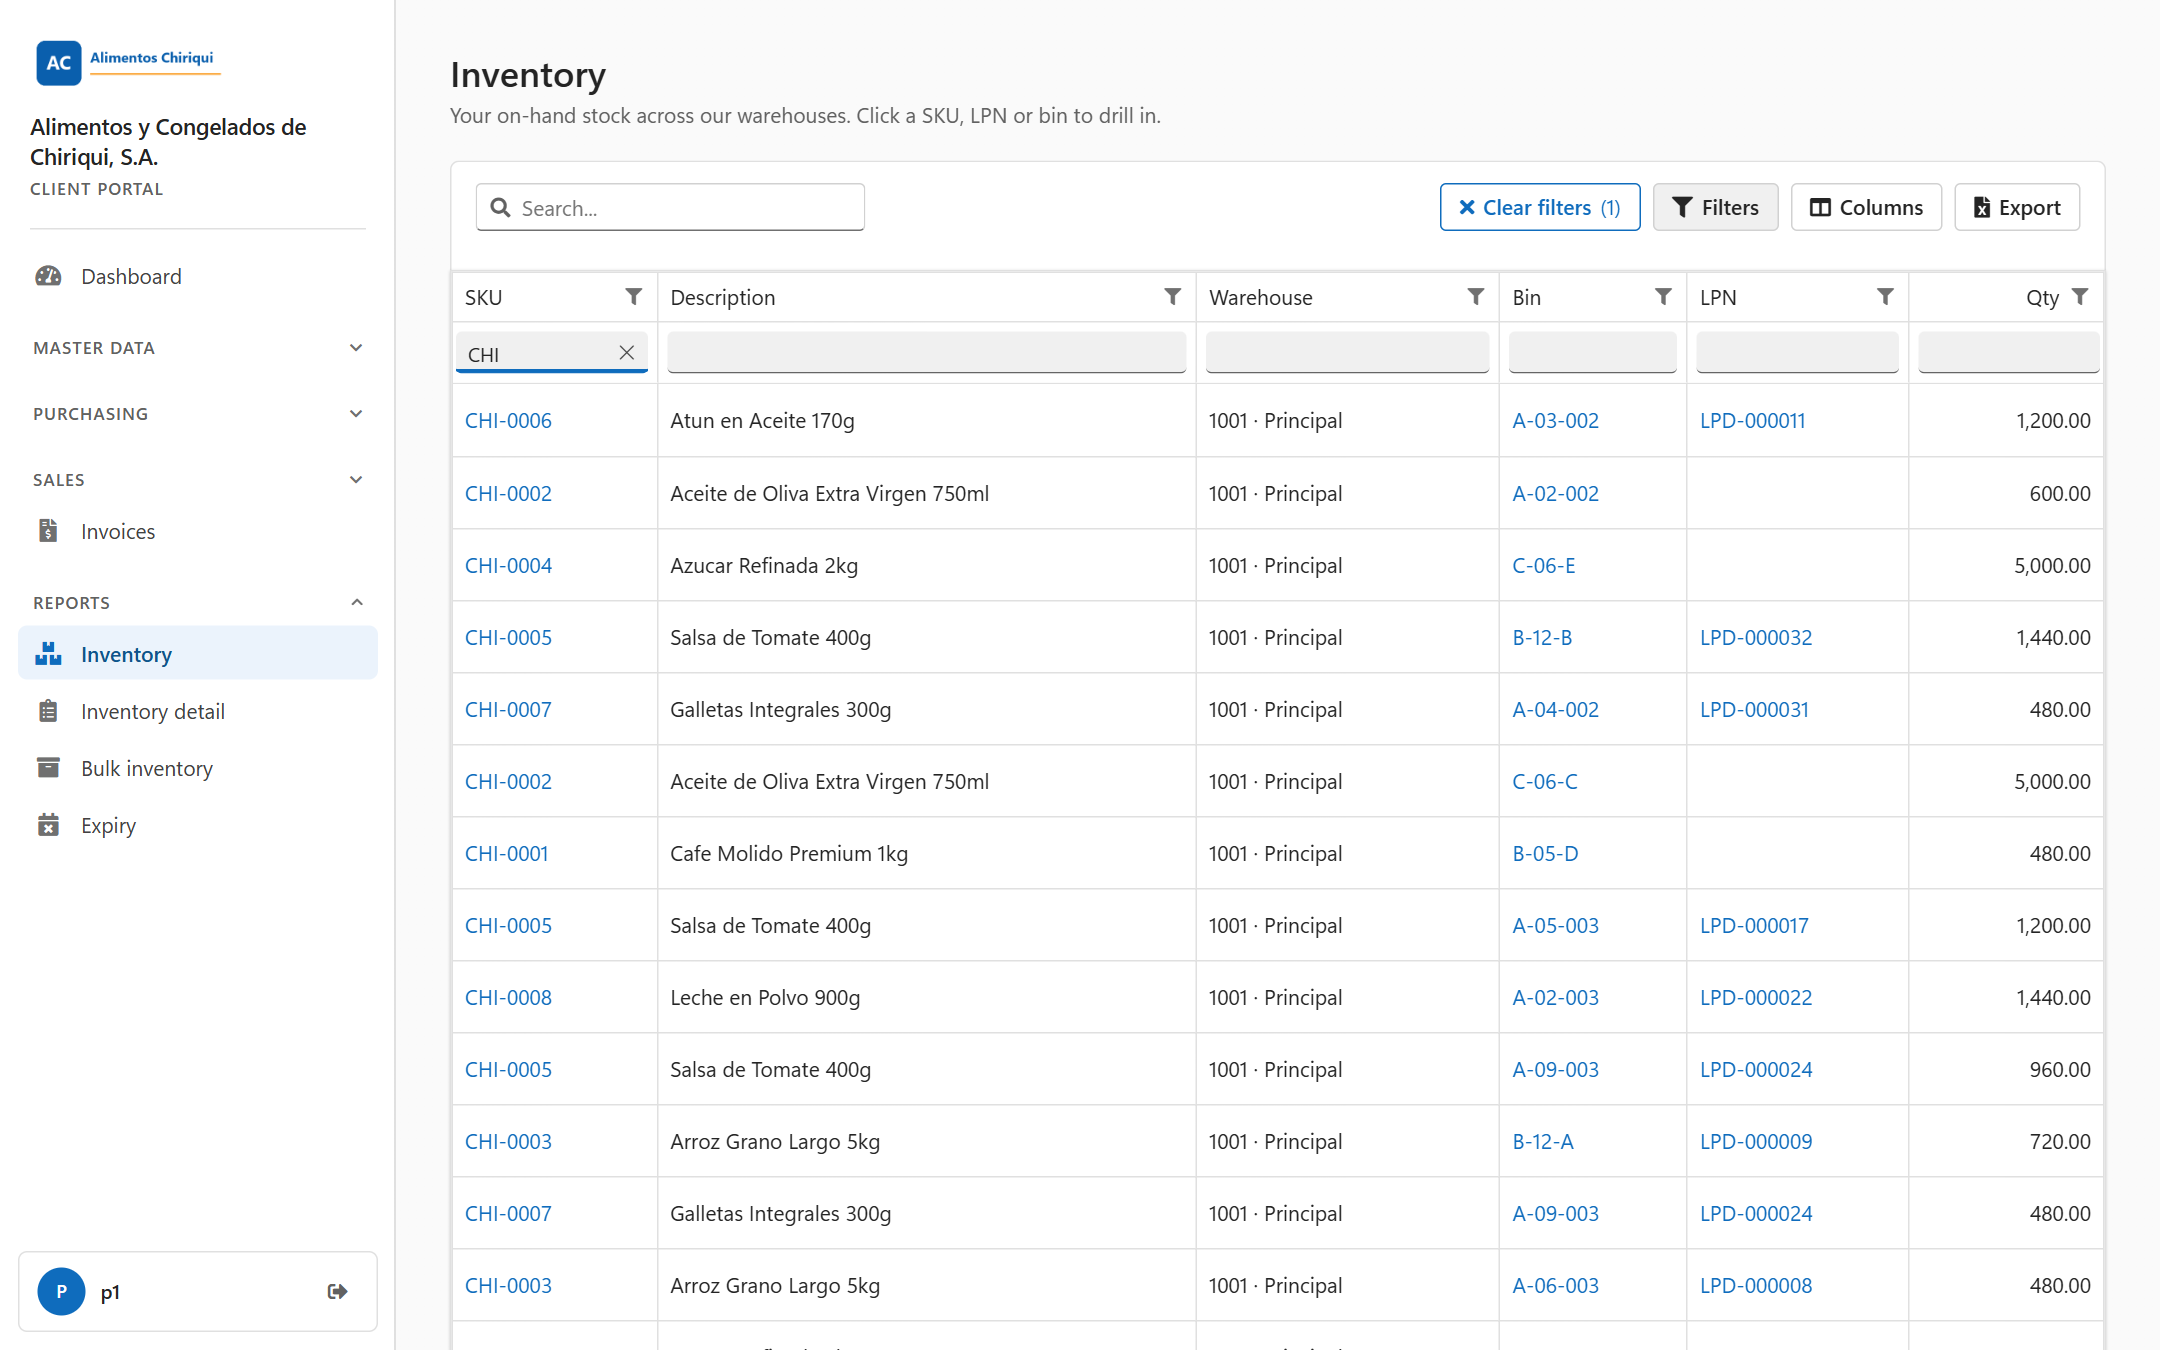Open Dashboard from the sidebar

198,276
